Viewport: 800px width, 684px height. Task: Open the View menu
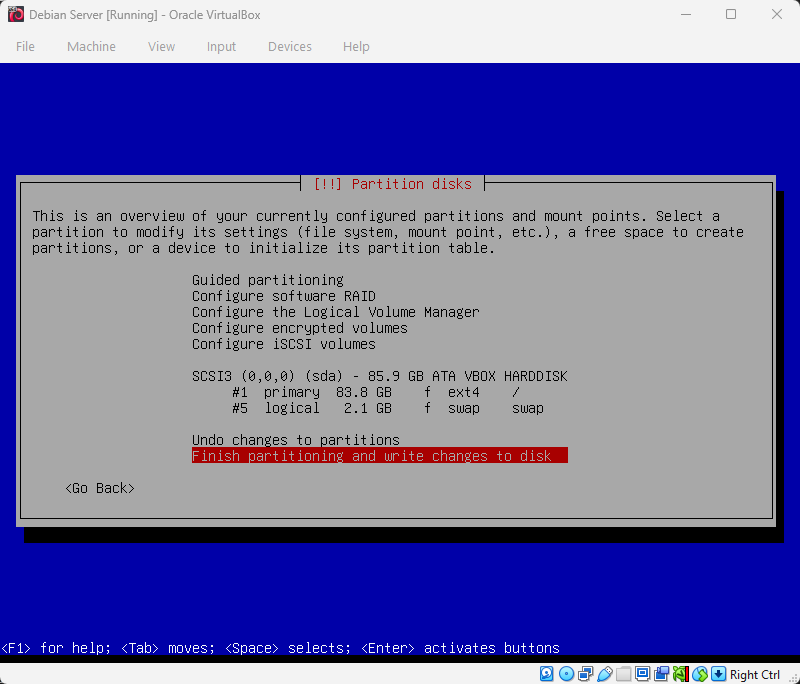[161, 46]
